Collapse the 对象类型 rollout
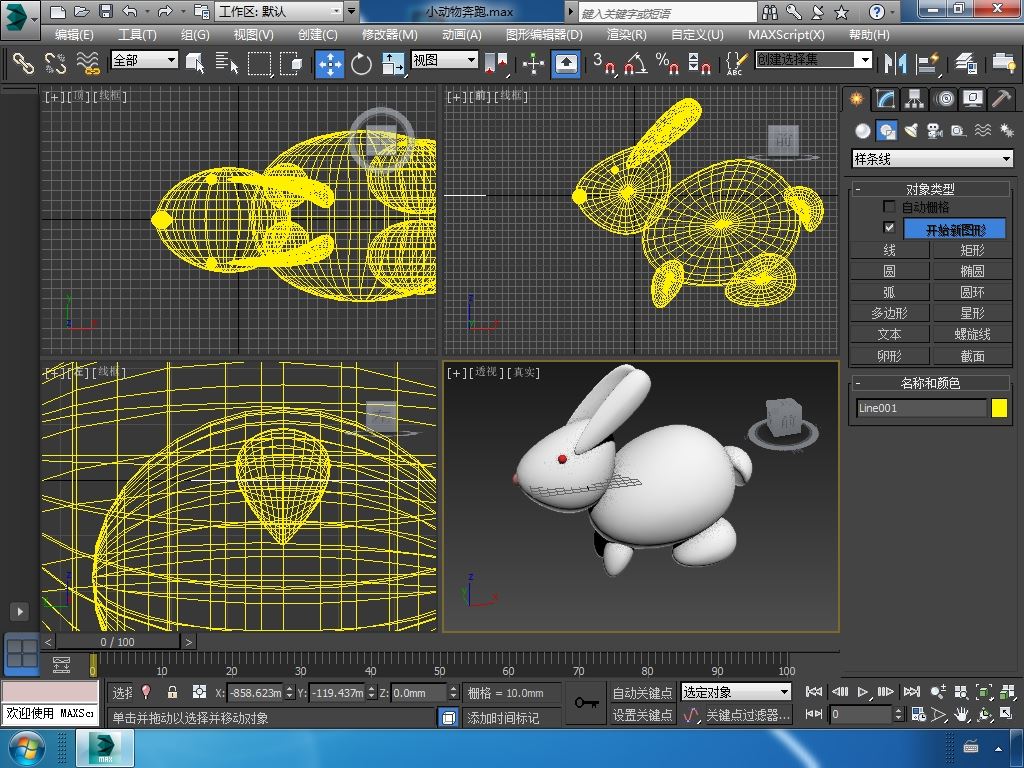Image resolution: width=1024 pixels, height=768 pixels. [x=930, y=189]
